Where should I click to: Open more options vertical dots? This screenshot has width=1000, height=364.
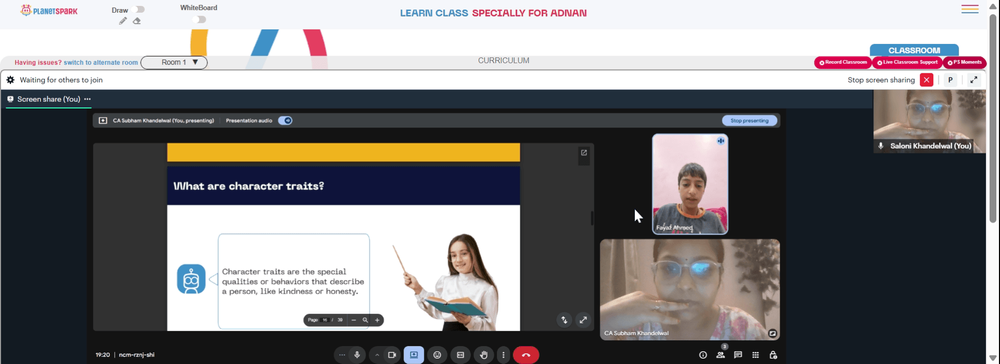[503, 355]
